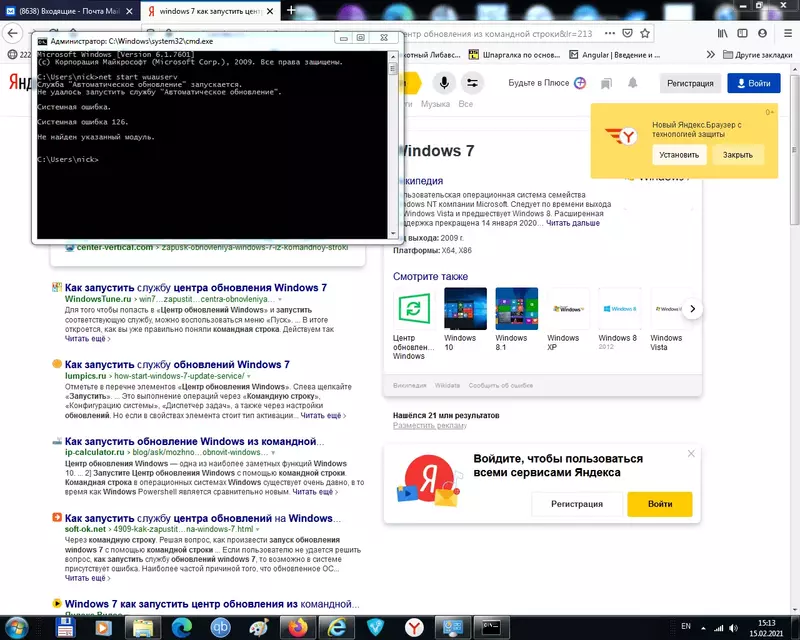The height and width of the screenshot is (640, 800).
Task: Open lumpics.ru result title link
Action: point(177,364)
